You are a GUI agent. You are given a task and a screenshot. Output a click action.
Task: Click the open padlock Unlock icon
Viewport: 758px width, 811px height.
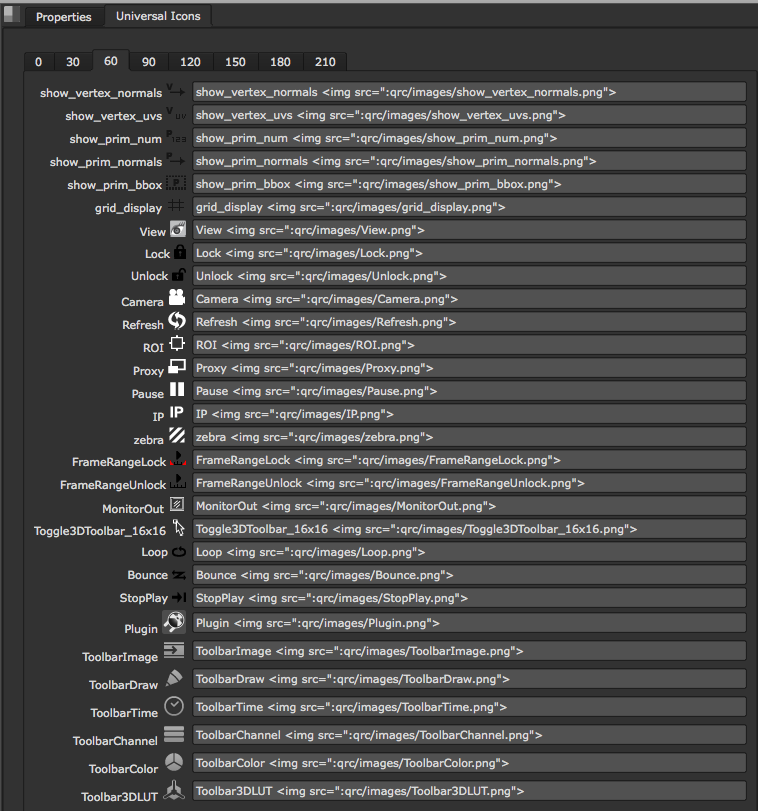pos(179,275)
